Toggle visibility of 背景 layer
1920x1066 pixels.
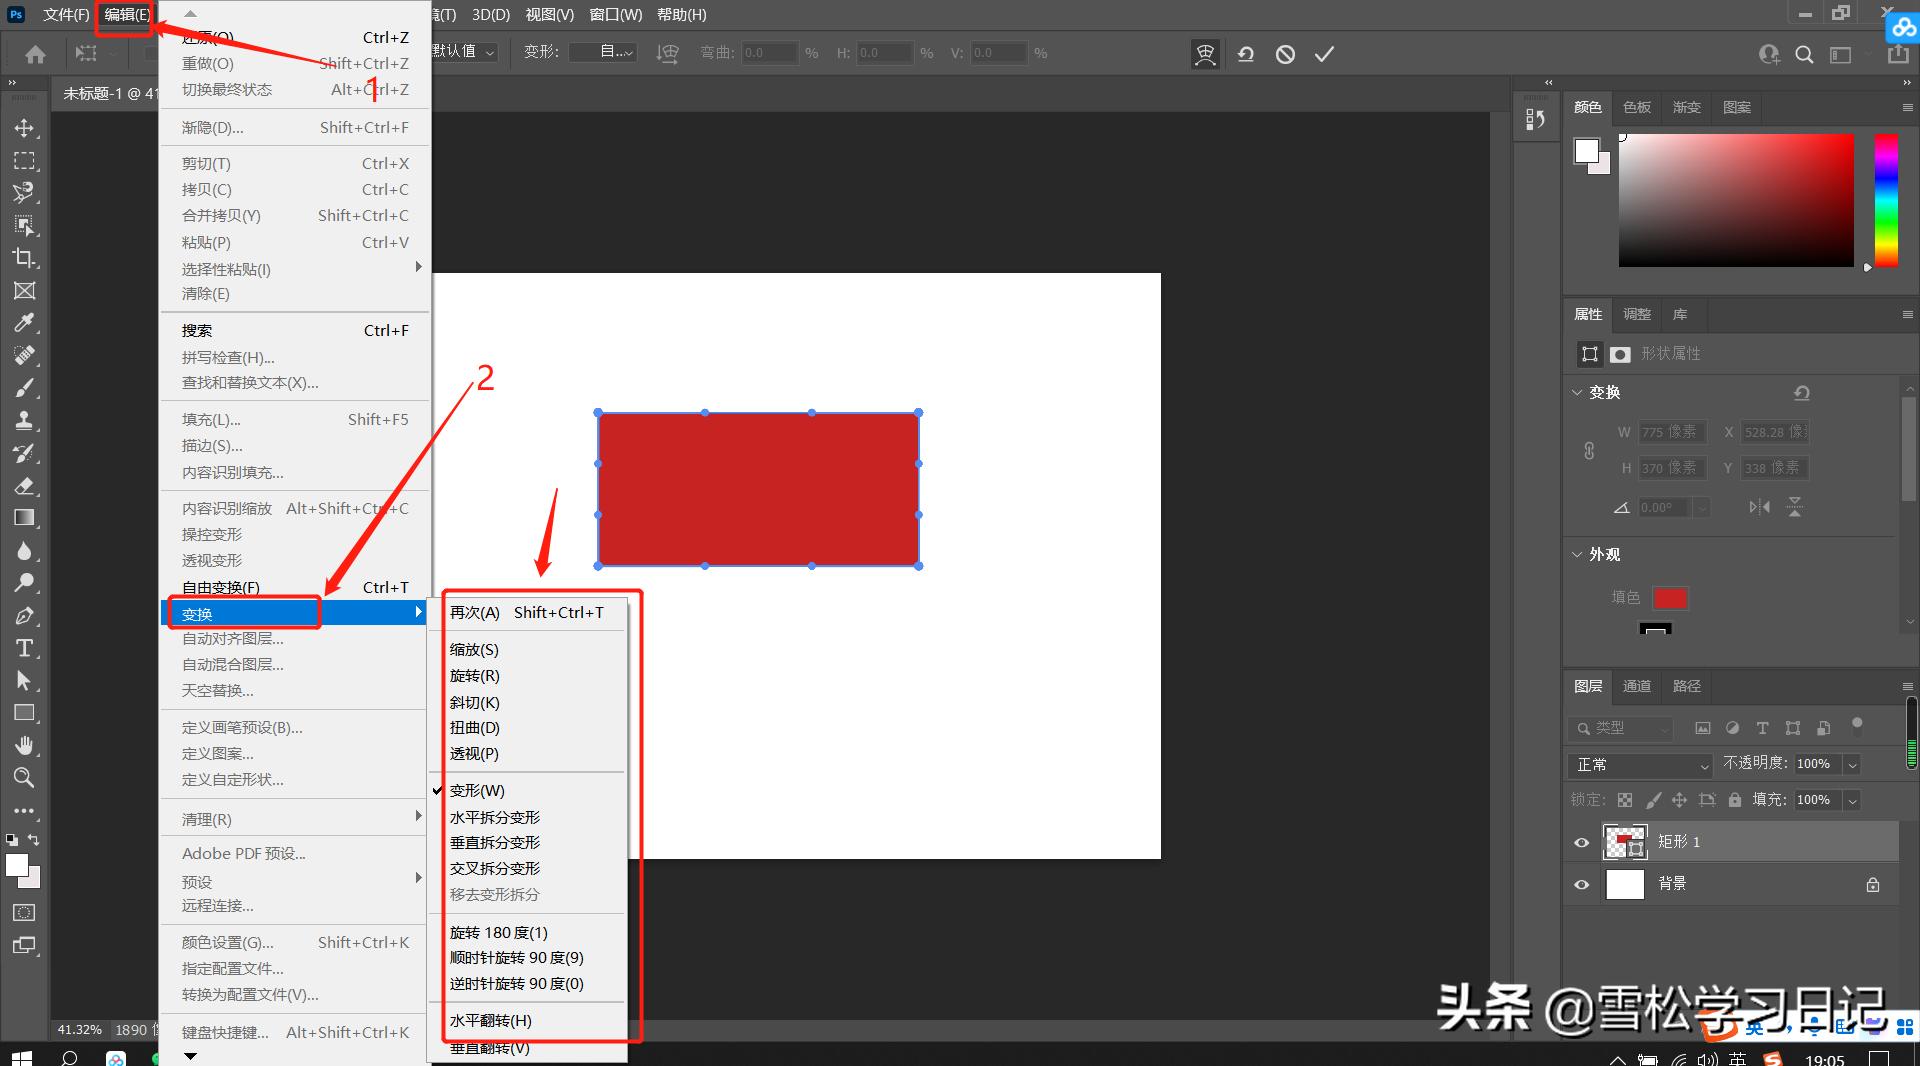tap(1581, 885)
